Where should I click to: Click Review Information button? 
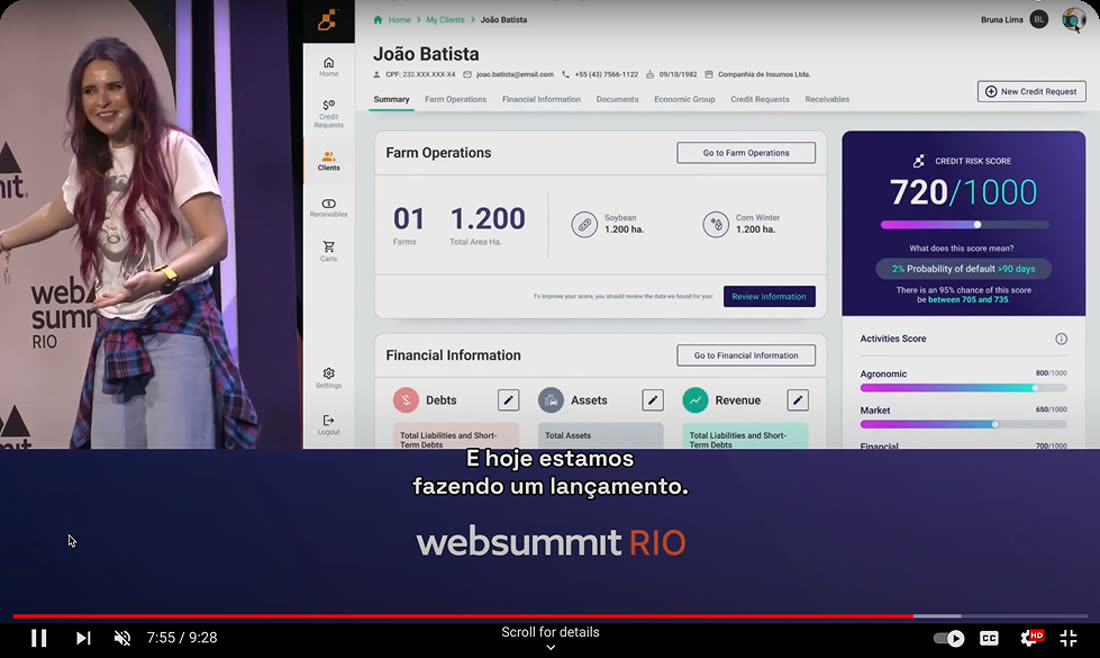(769, 297)
